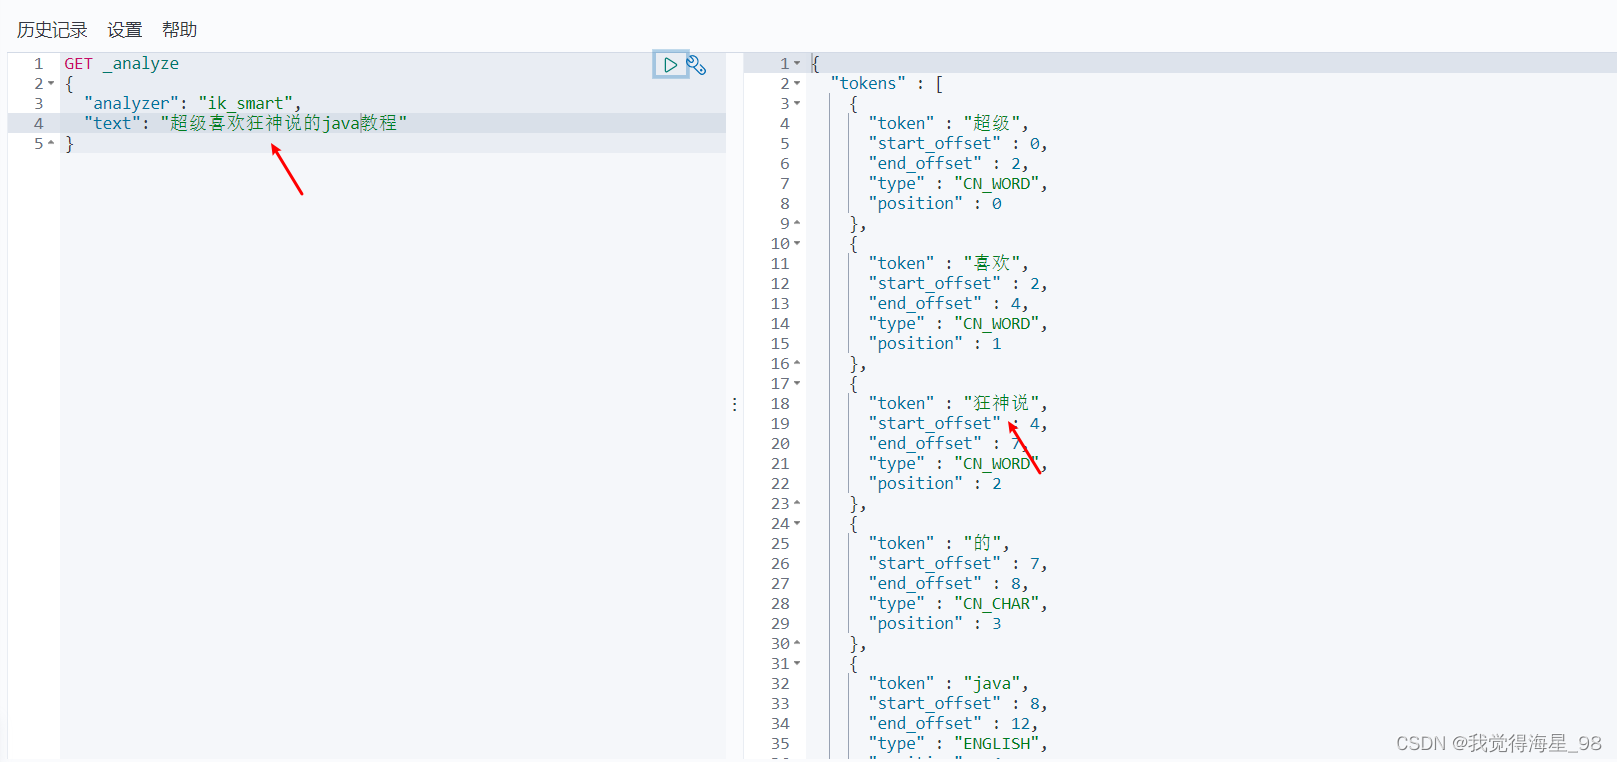1617x762 pixels.
Task: Toggle fold arrow at request line 5
Action: click(x=51, y=144)
